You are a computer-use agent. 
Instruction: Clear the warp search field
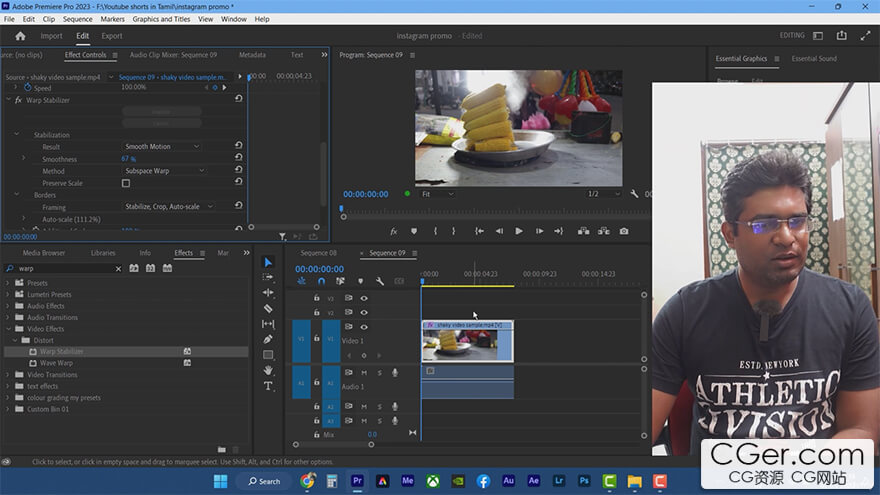coord(118,269)
